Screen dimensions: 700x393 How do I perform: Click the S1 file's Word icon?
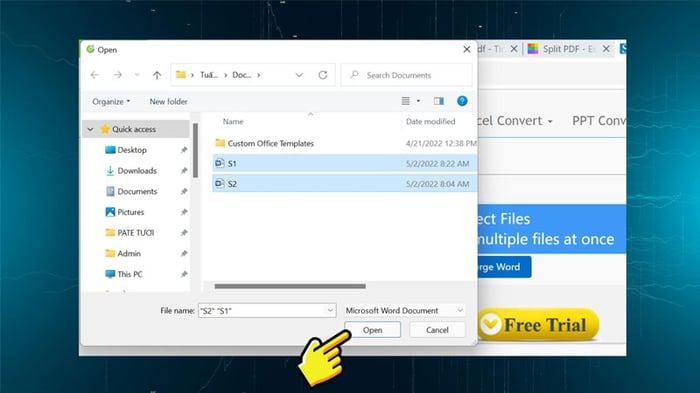point(220,163)
